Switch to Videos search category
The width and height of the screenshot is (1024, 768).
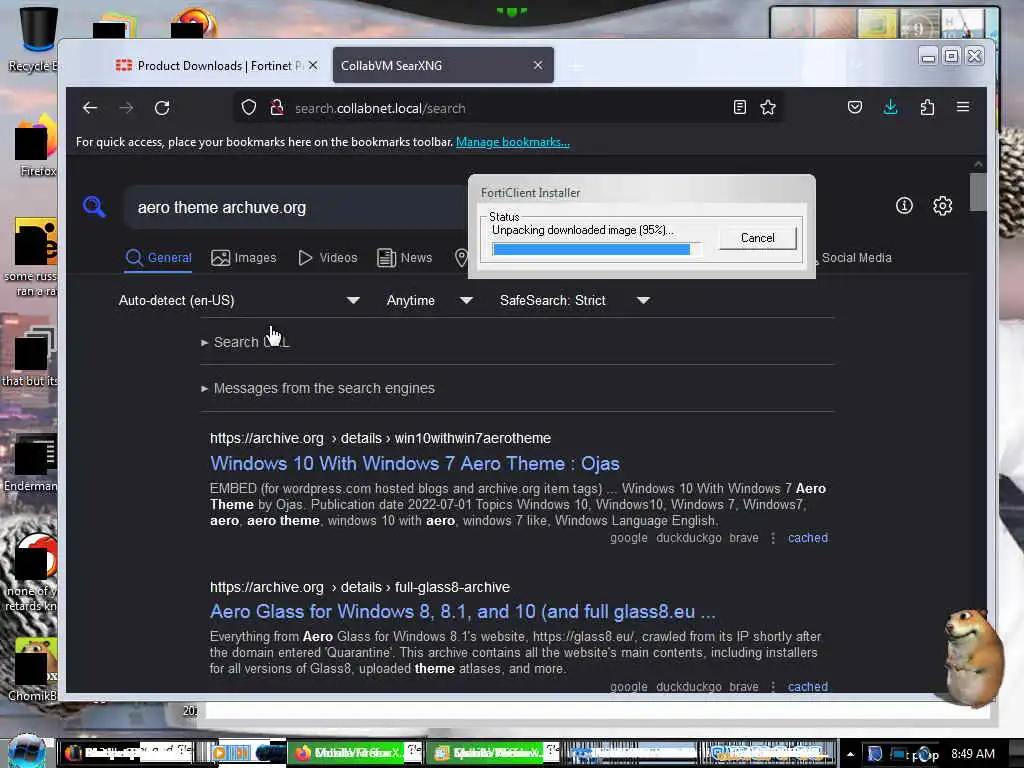pos(328,258)
